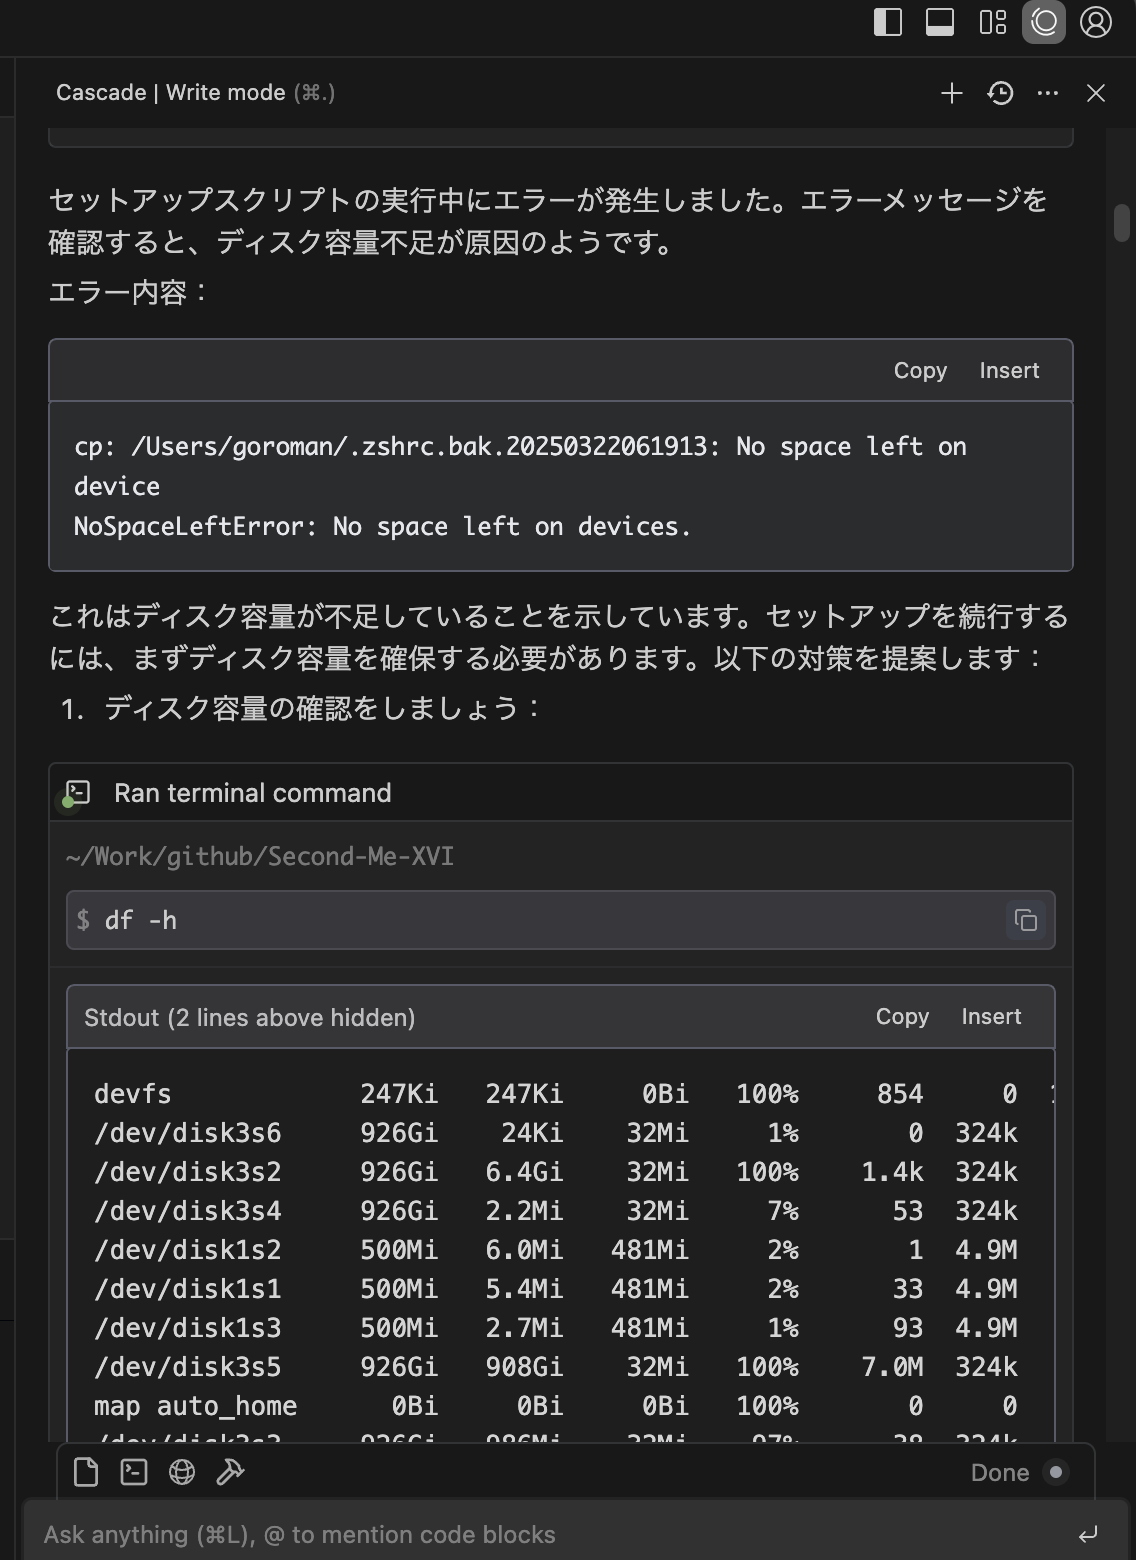The width and height of the screenshot is (1136, 1560).
Task: Click the Cascade chat scrollbar thumb
Action: [1122, 222]
